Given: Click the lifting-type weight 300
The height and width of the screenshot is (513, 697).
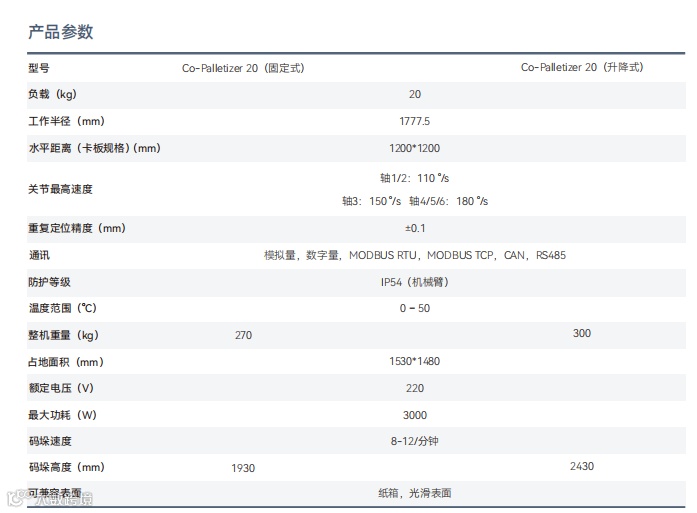Looking at the screenshot, I should pyautogui.click(x=582, y=333).
